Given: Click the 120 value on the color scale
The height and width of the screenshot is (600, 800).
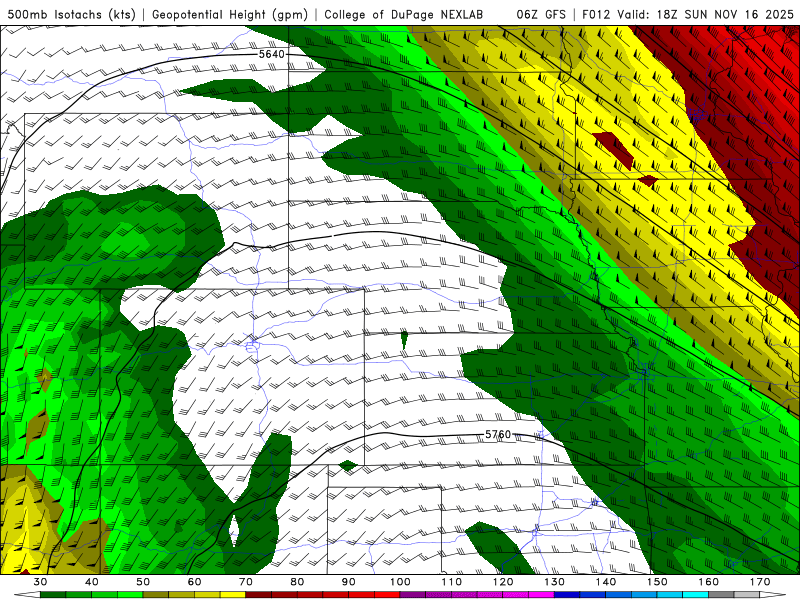Looking at the screenshot, I should (503, 582).
